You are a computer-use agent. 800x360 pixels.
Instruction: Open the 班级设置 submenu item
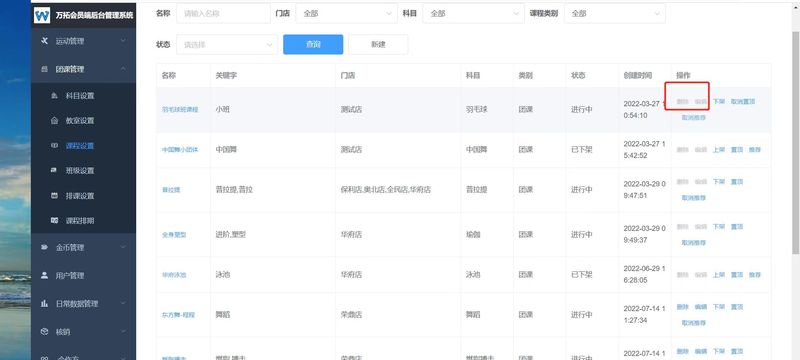point(80,171)
